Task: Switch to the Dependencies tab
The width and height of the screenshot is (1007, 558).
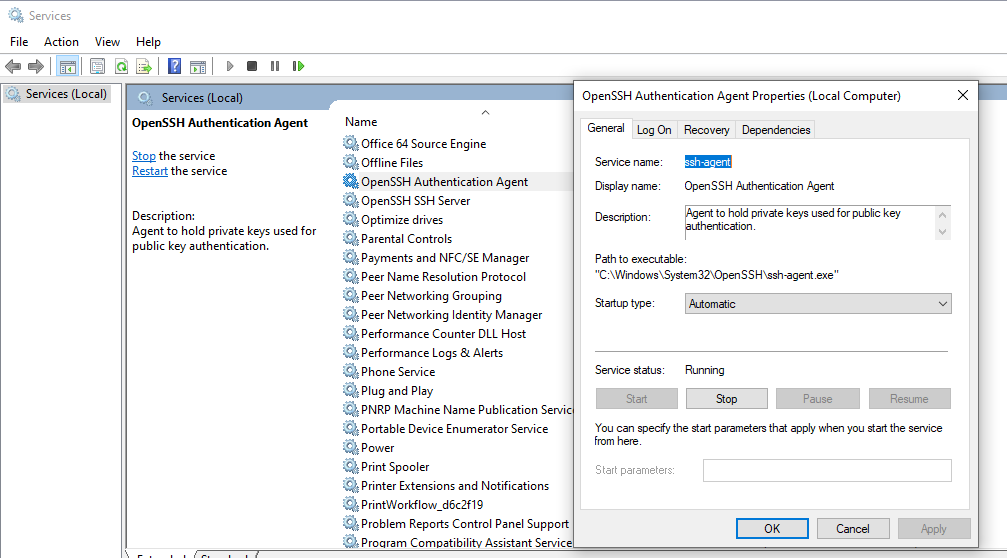Action: coord(776,130)
